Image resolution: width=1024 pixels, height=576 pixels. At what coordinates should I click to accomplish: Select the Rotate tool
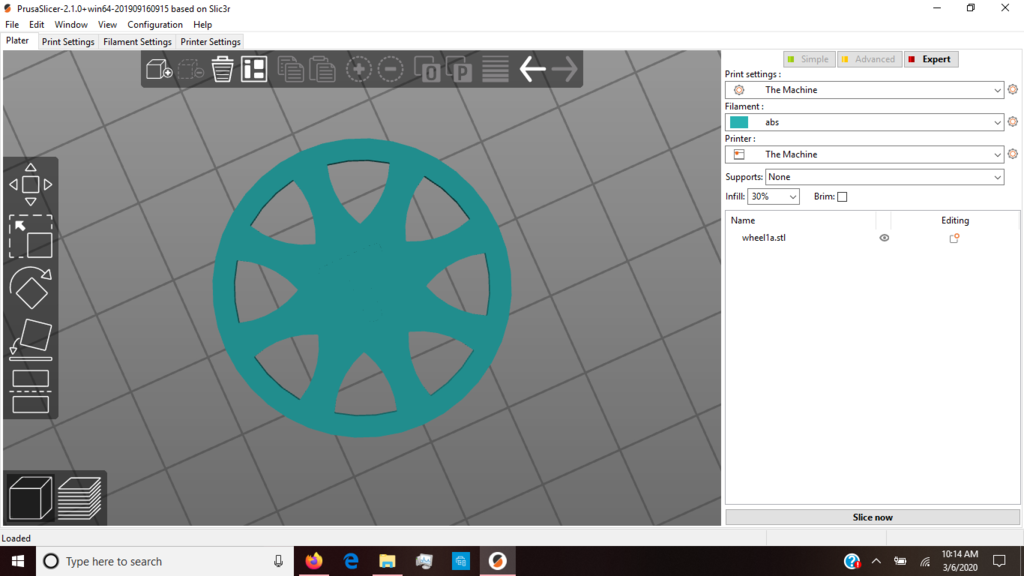pyautogui.click(x=30, y=290)
